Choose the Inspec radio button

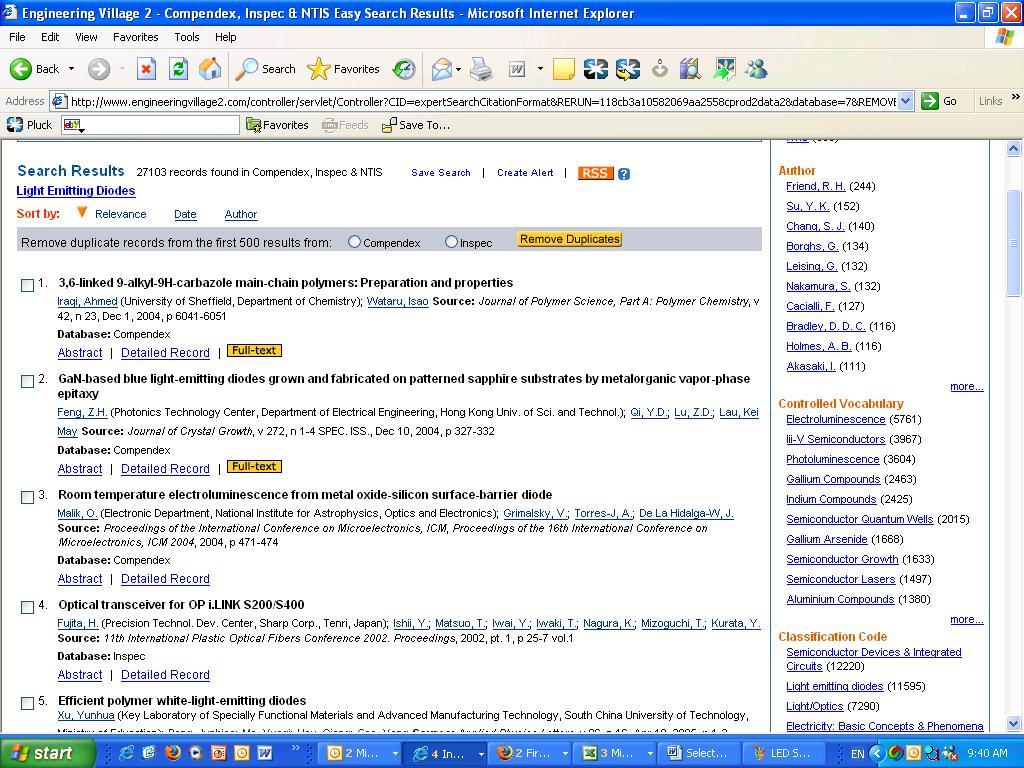tap(451, 242)
